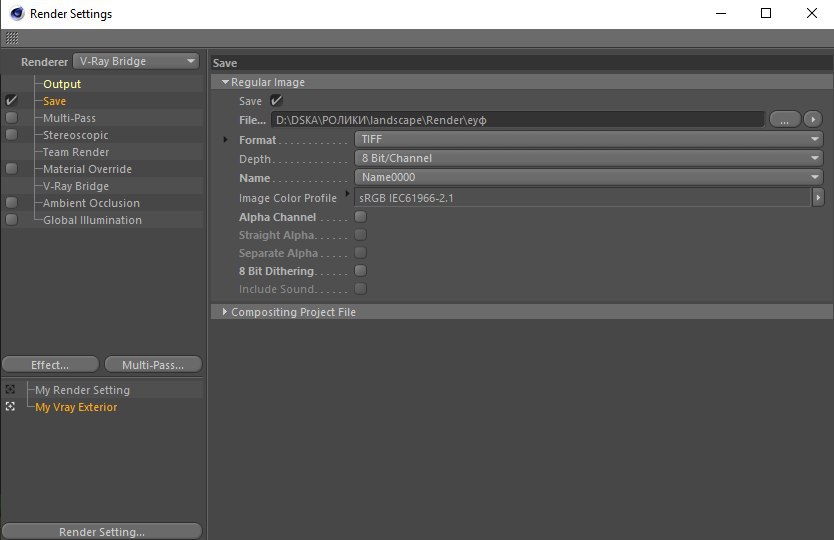Minimize the Render Settings window
Viewport: 834px width, 540px height.
click(x=721, y=13)
